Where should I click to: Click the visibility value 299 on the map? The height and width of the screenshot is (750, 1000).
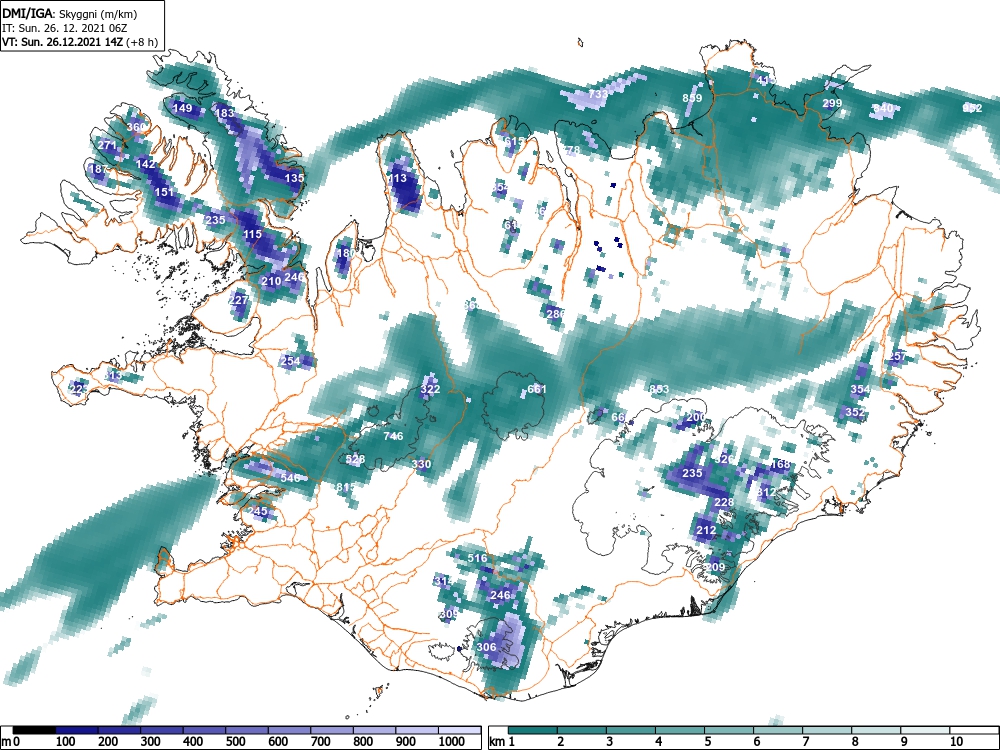coord(832,103)
